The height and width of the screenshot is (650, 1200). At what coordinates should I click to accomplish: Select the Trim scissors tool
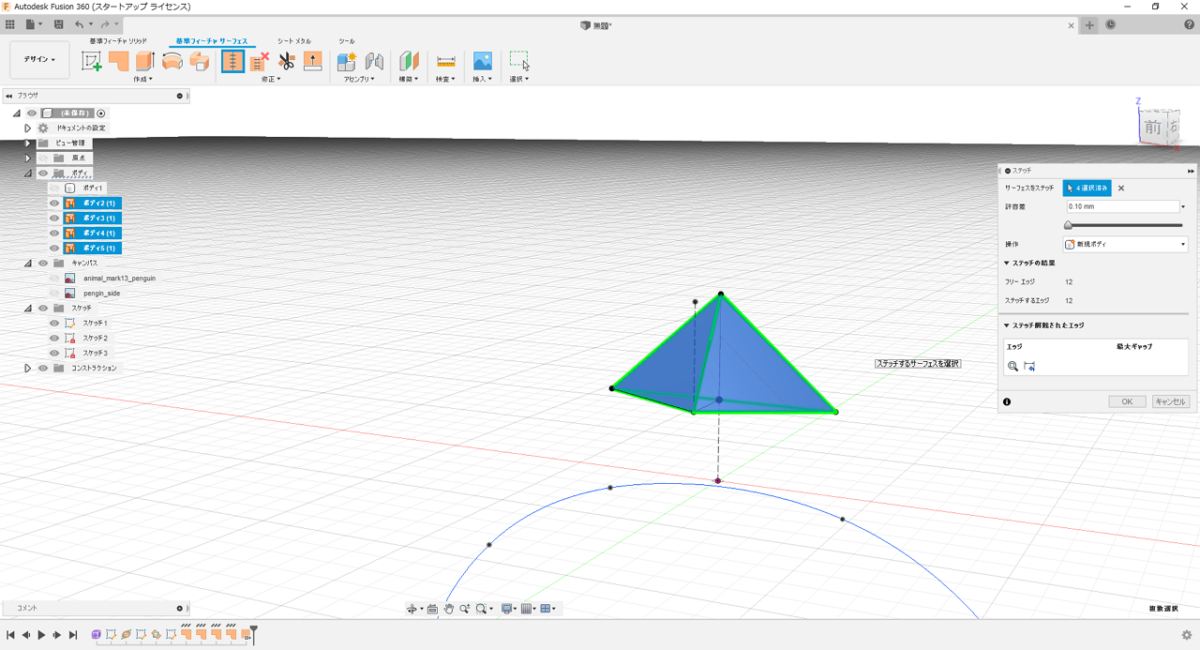click(287, 61)
